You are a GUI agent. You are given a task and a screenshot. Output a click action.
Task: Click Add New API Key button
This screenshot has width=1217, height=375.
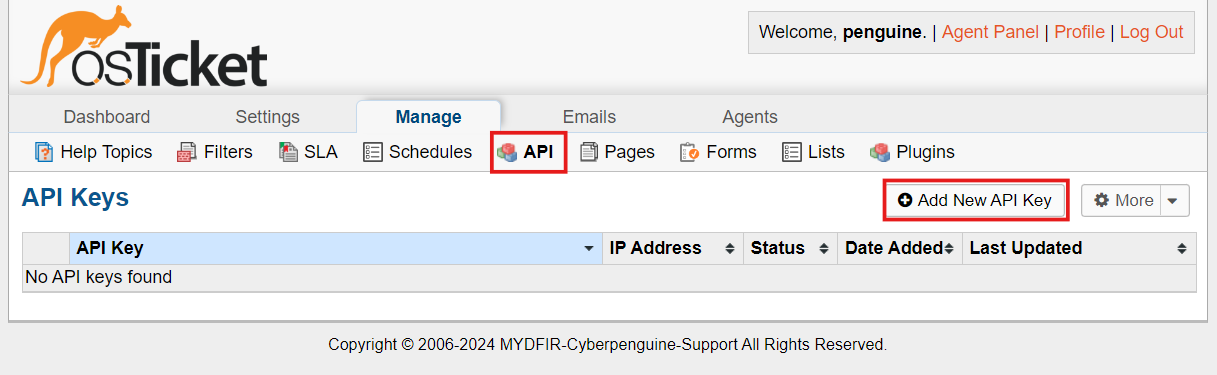(x=975, y=200)
